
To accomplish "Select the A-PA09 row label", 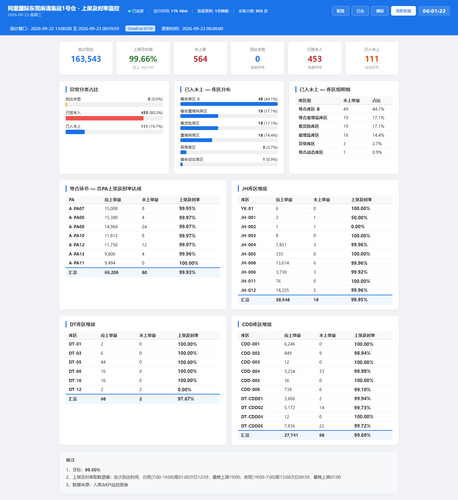I will 77,227.
